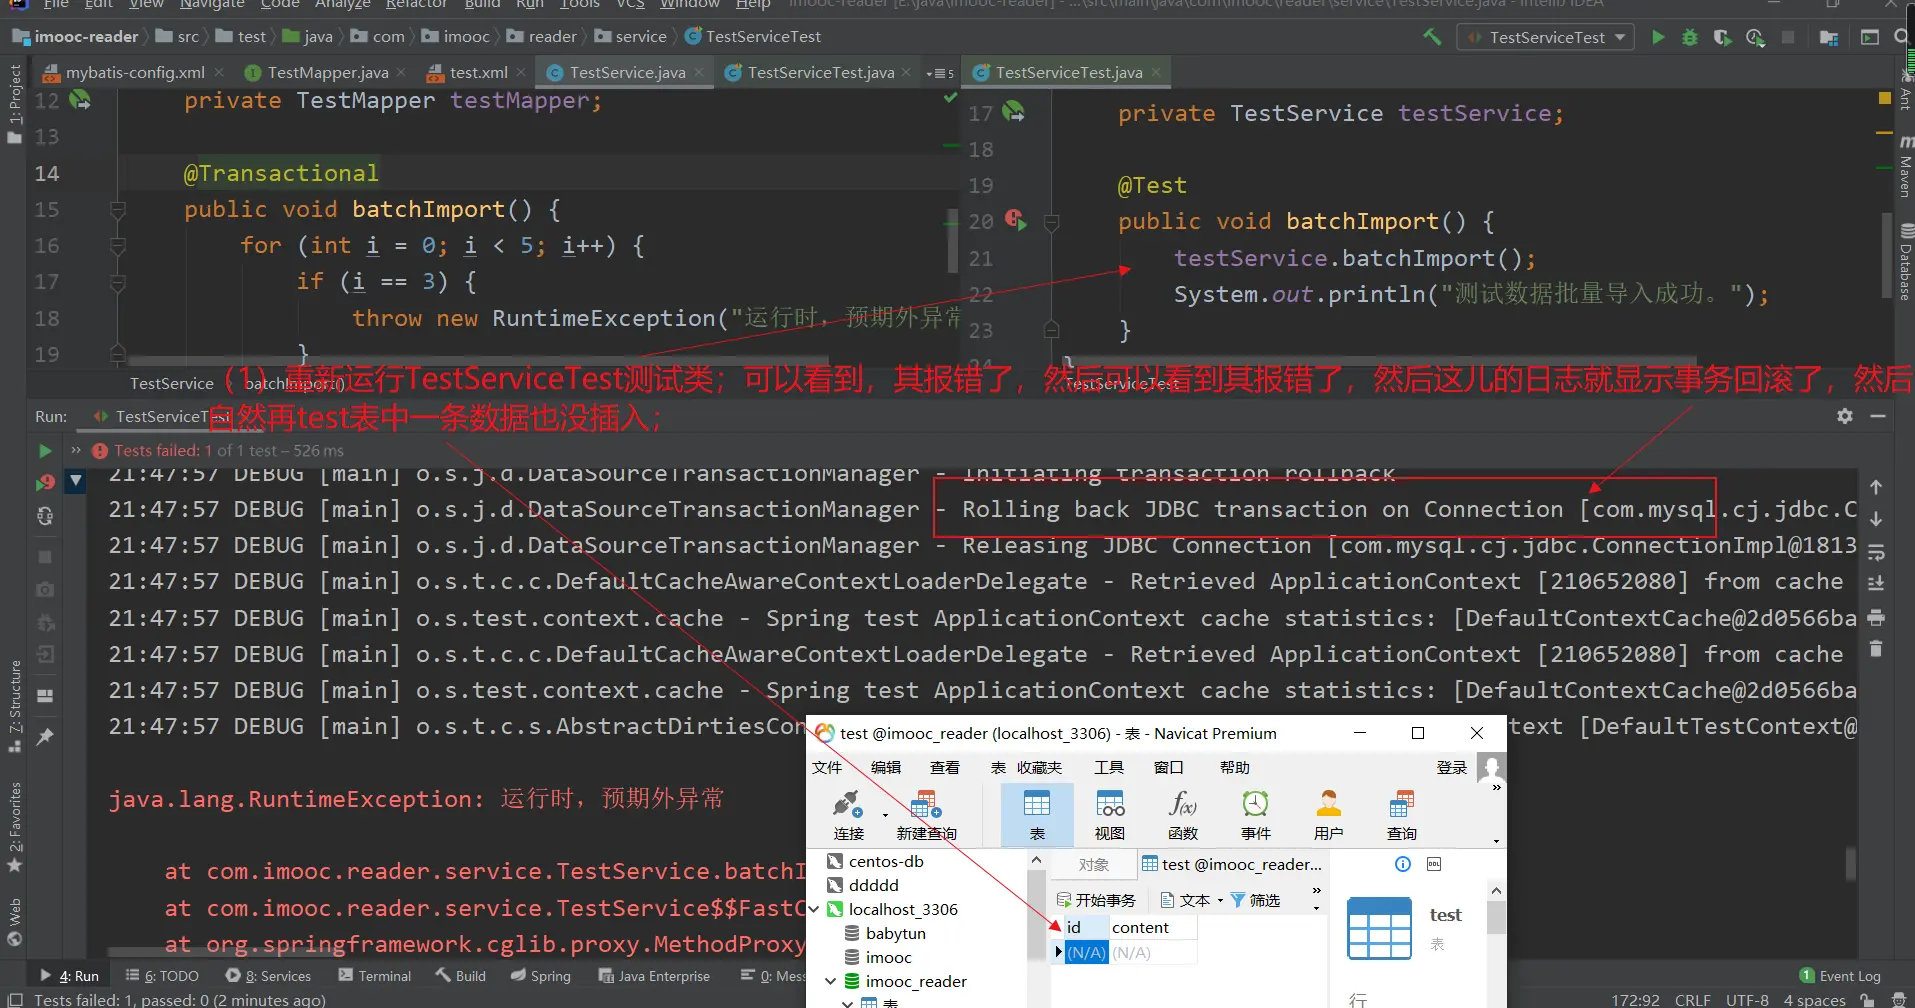Open text (文本) dropdown in Navicat
This screenshot has width=1915, height=1008.
1192,900
